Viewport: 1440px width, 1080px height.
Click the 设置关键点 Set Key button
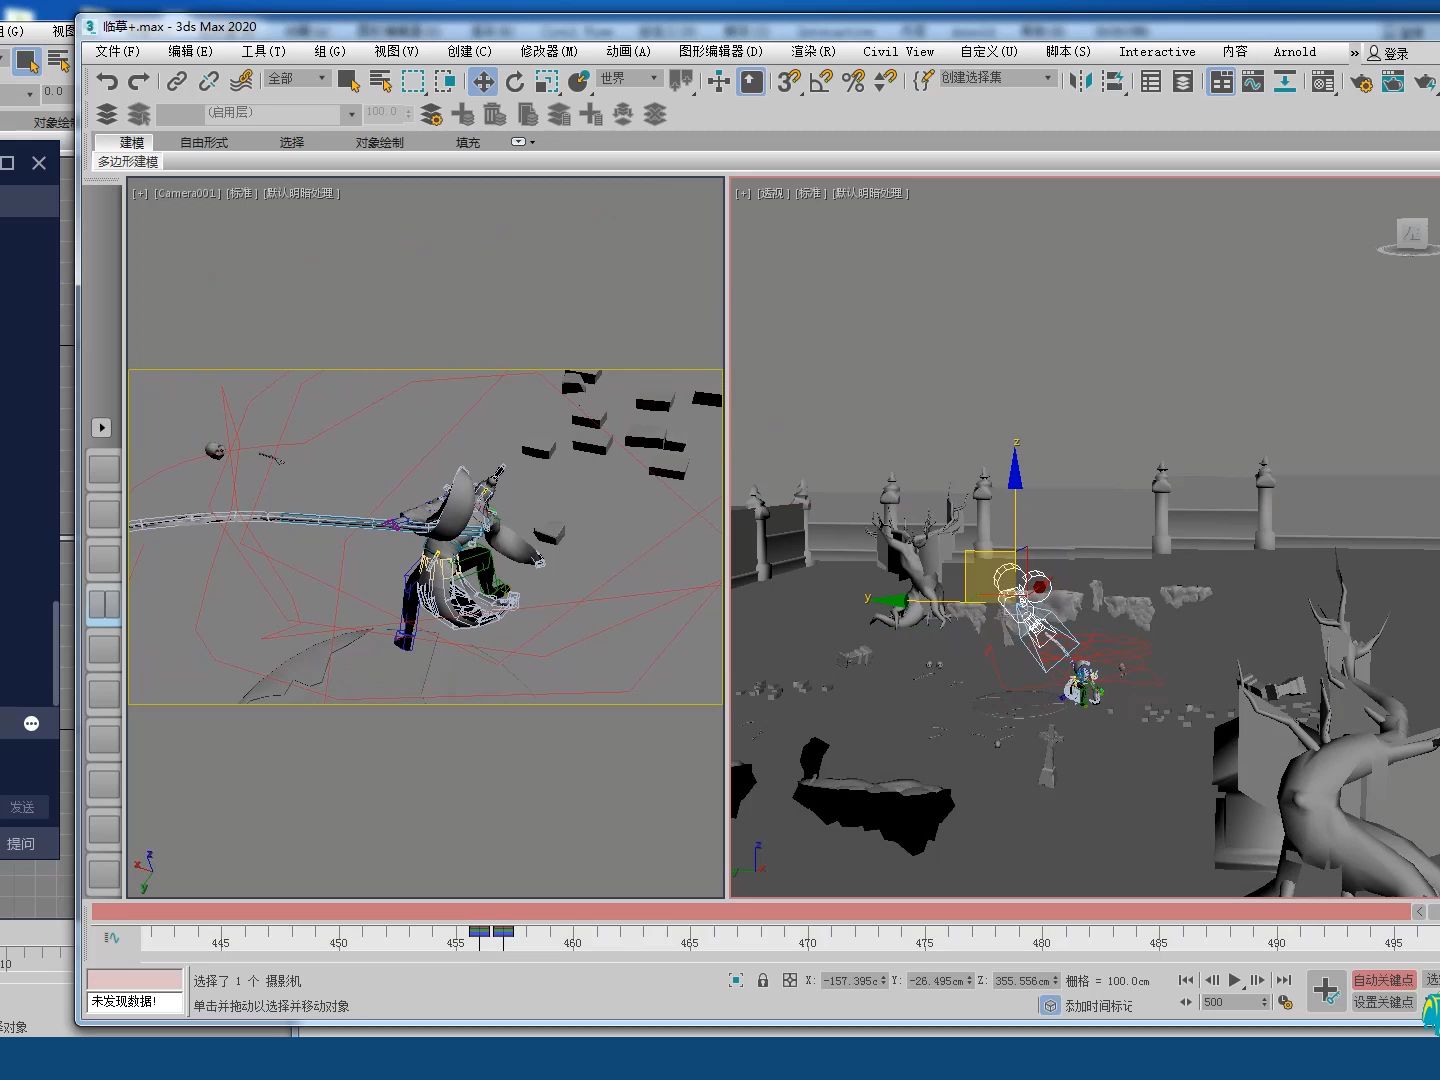(x=1383, y=1002)
